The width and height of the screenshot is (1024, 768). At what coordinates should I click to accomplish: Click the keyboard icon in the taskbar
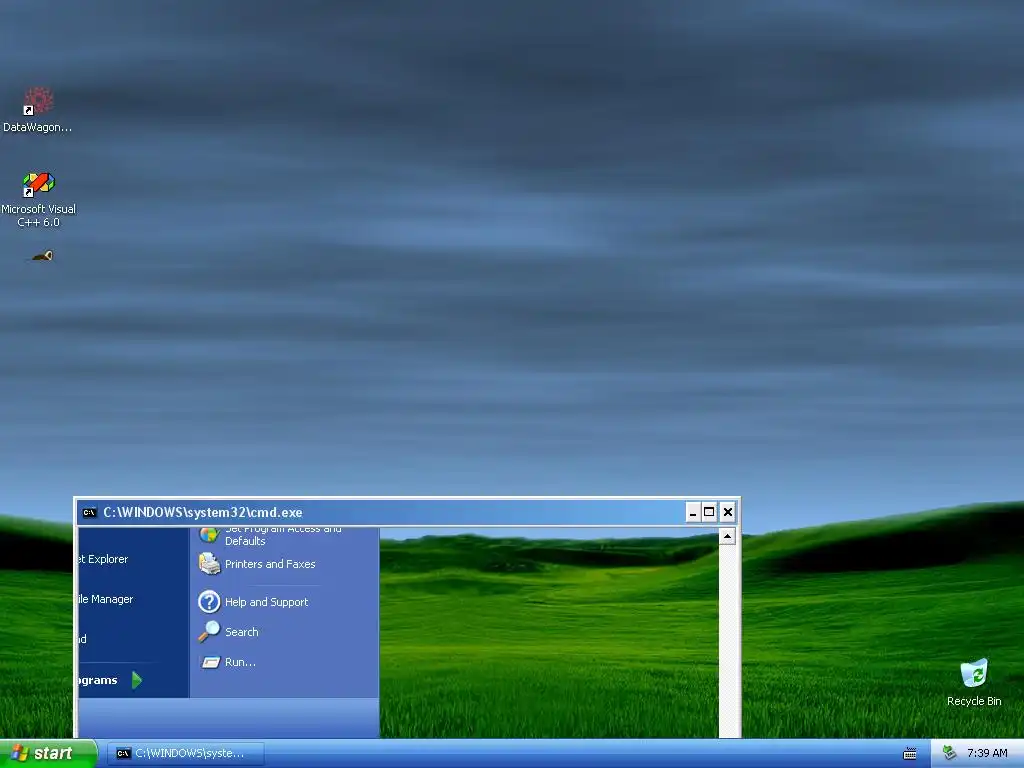pyautogui.click(x=910, y=754)
